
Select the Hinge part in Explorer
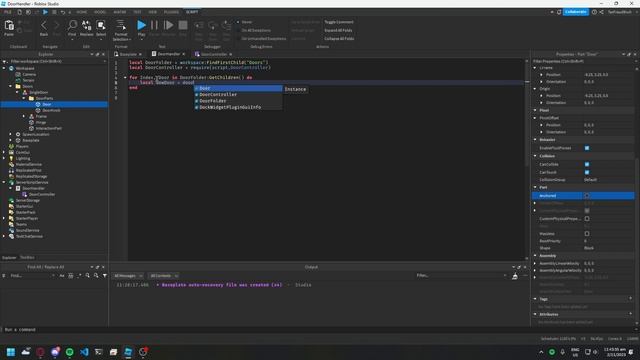[x=41, y=122]
